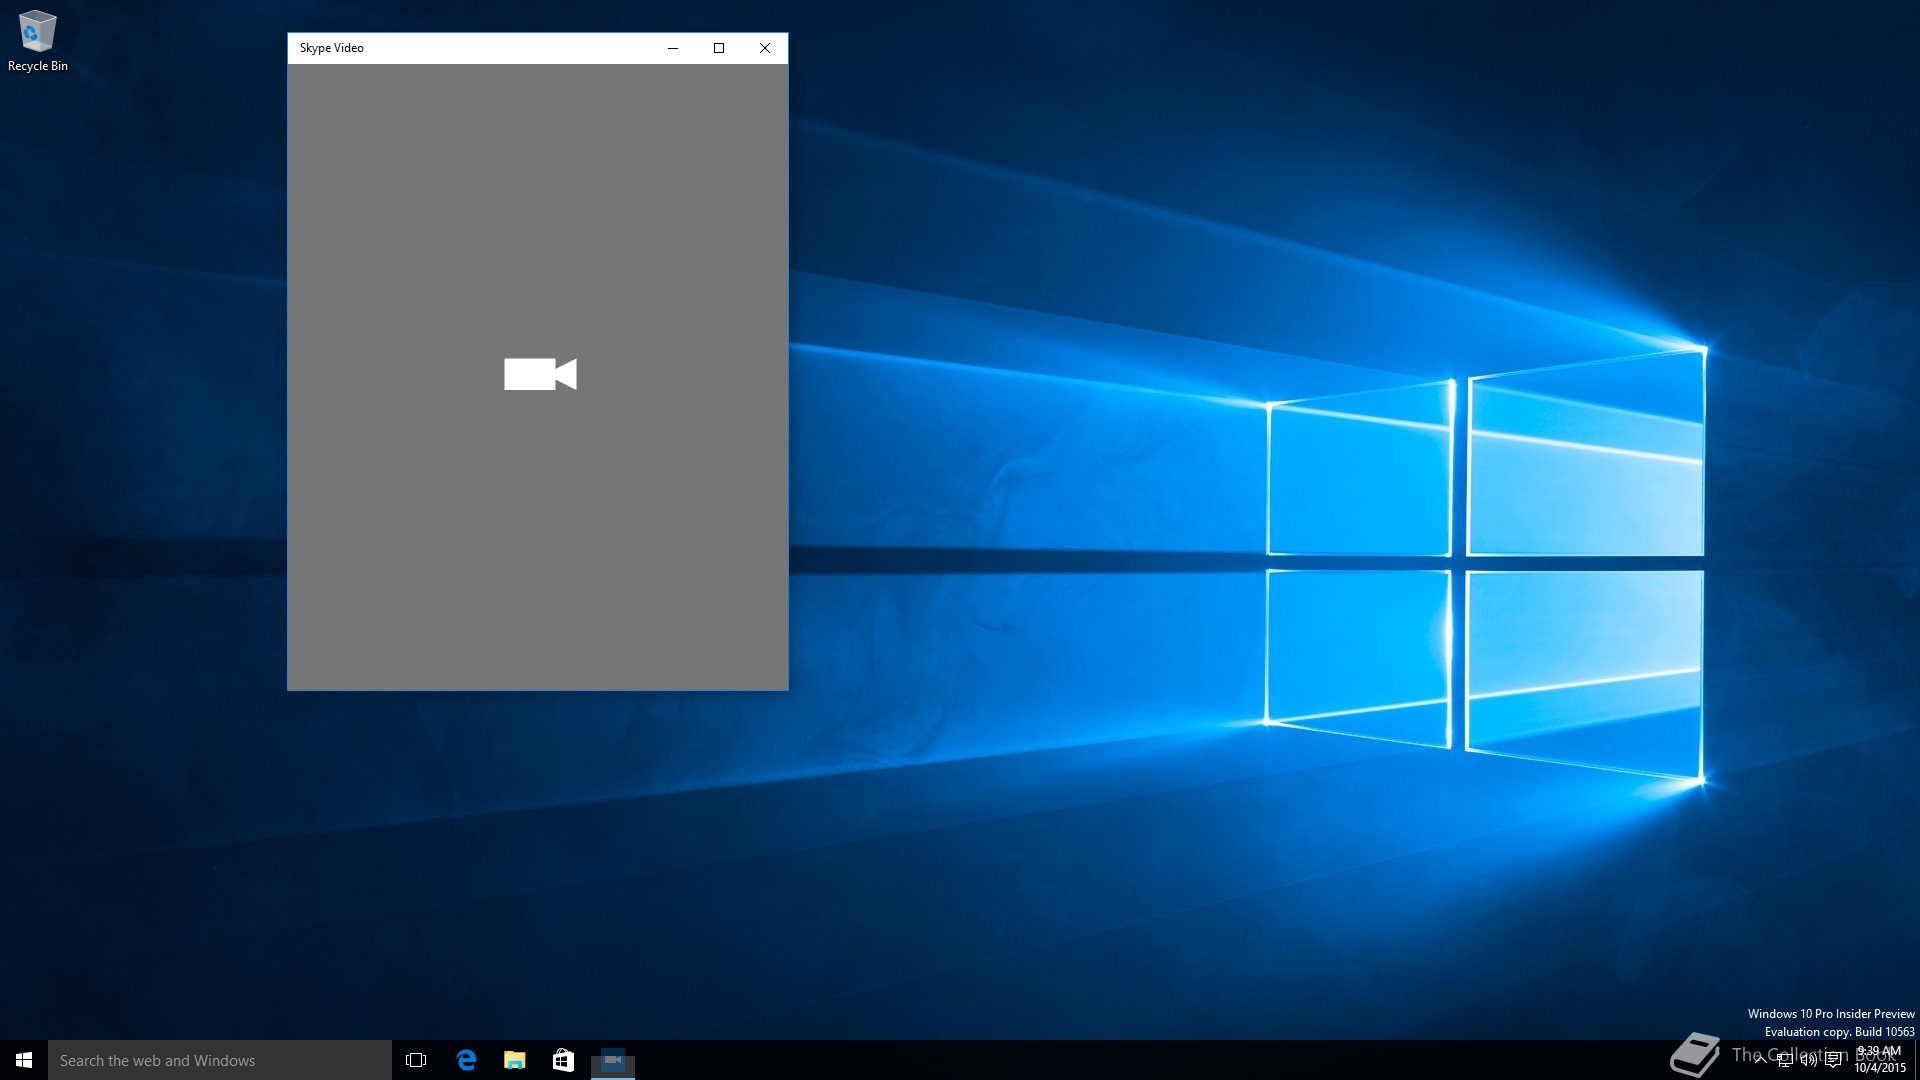Launch Microsoft Edge from the taskbar
The image size is (1920, 1080).
point(466,1060)
